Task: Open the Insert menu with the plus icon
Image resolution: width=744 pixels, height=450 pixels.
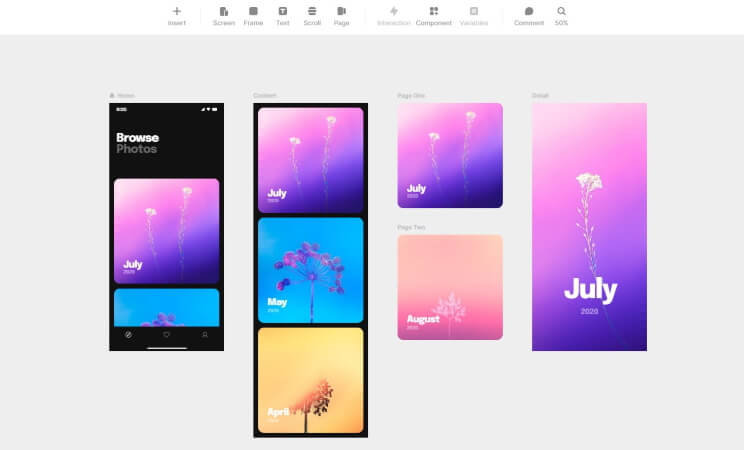Action: [x=177, y=16]
